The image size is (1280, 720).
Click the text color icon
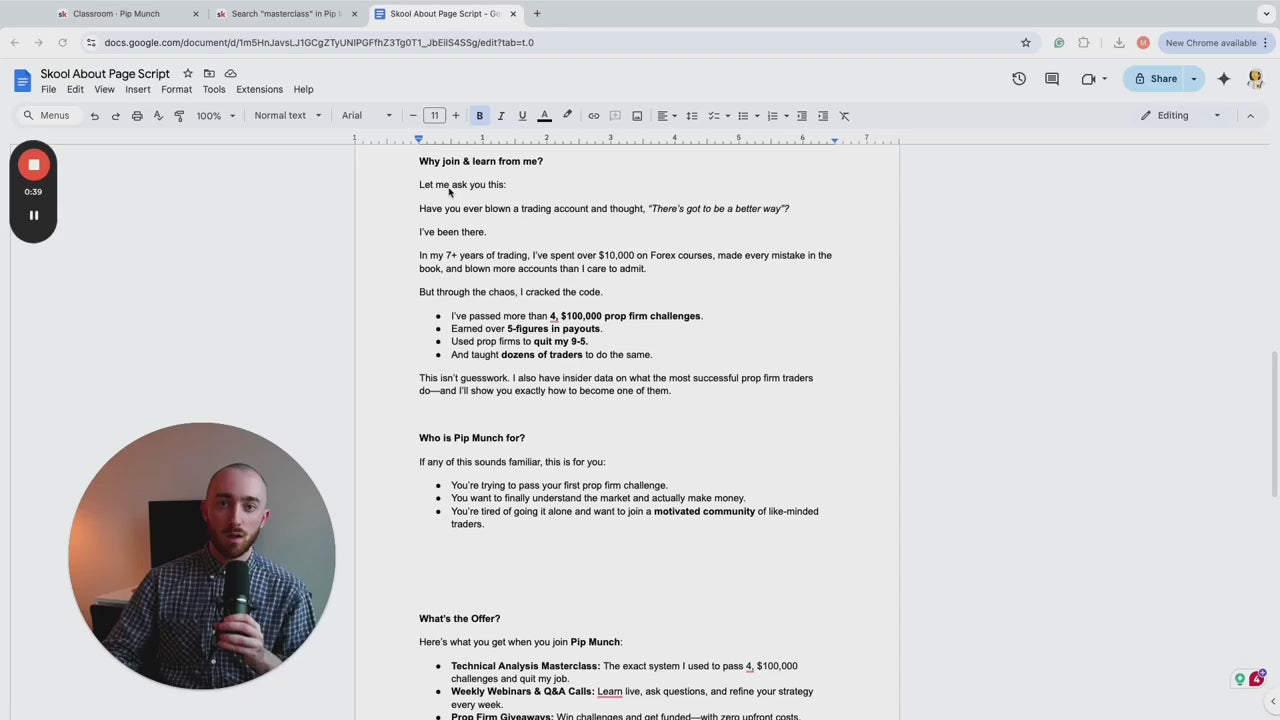tap(545, 116)
